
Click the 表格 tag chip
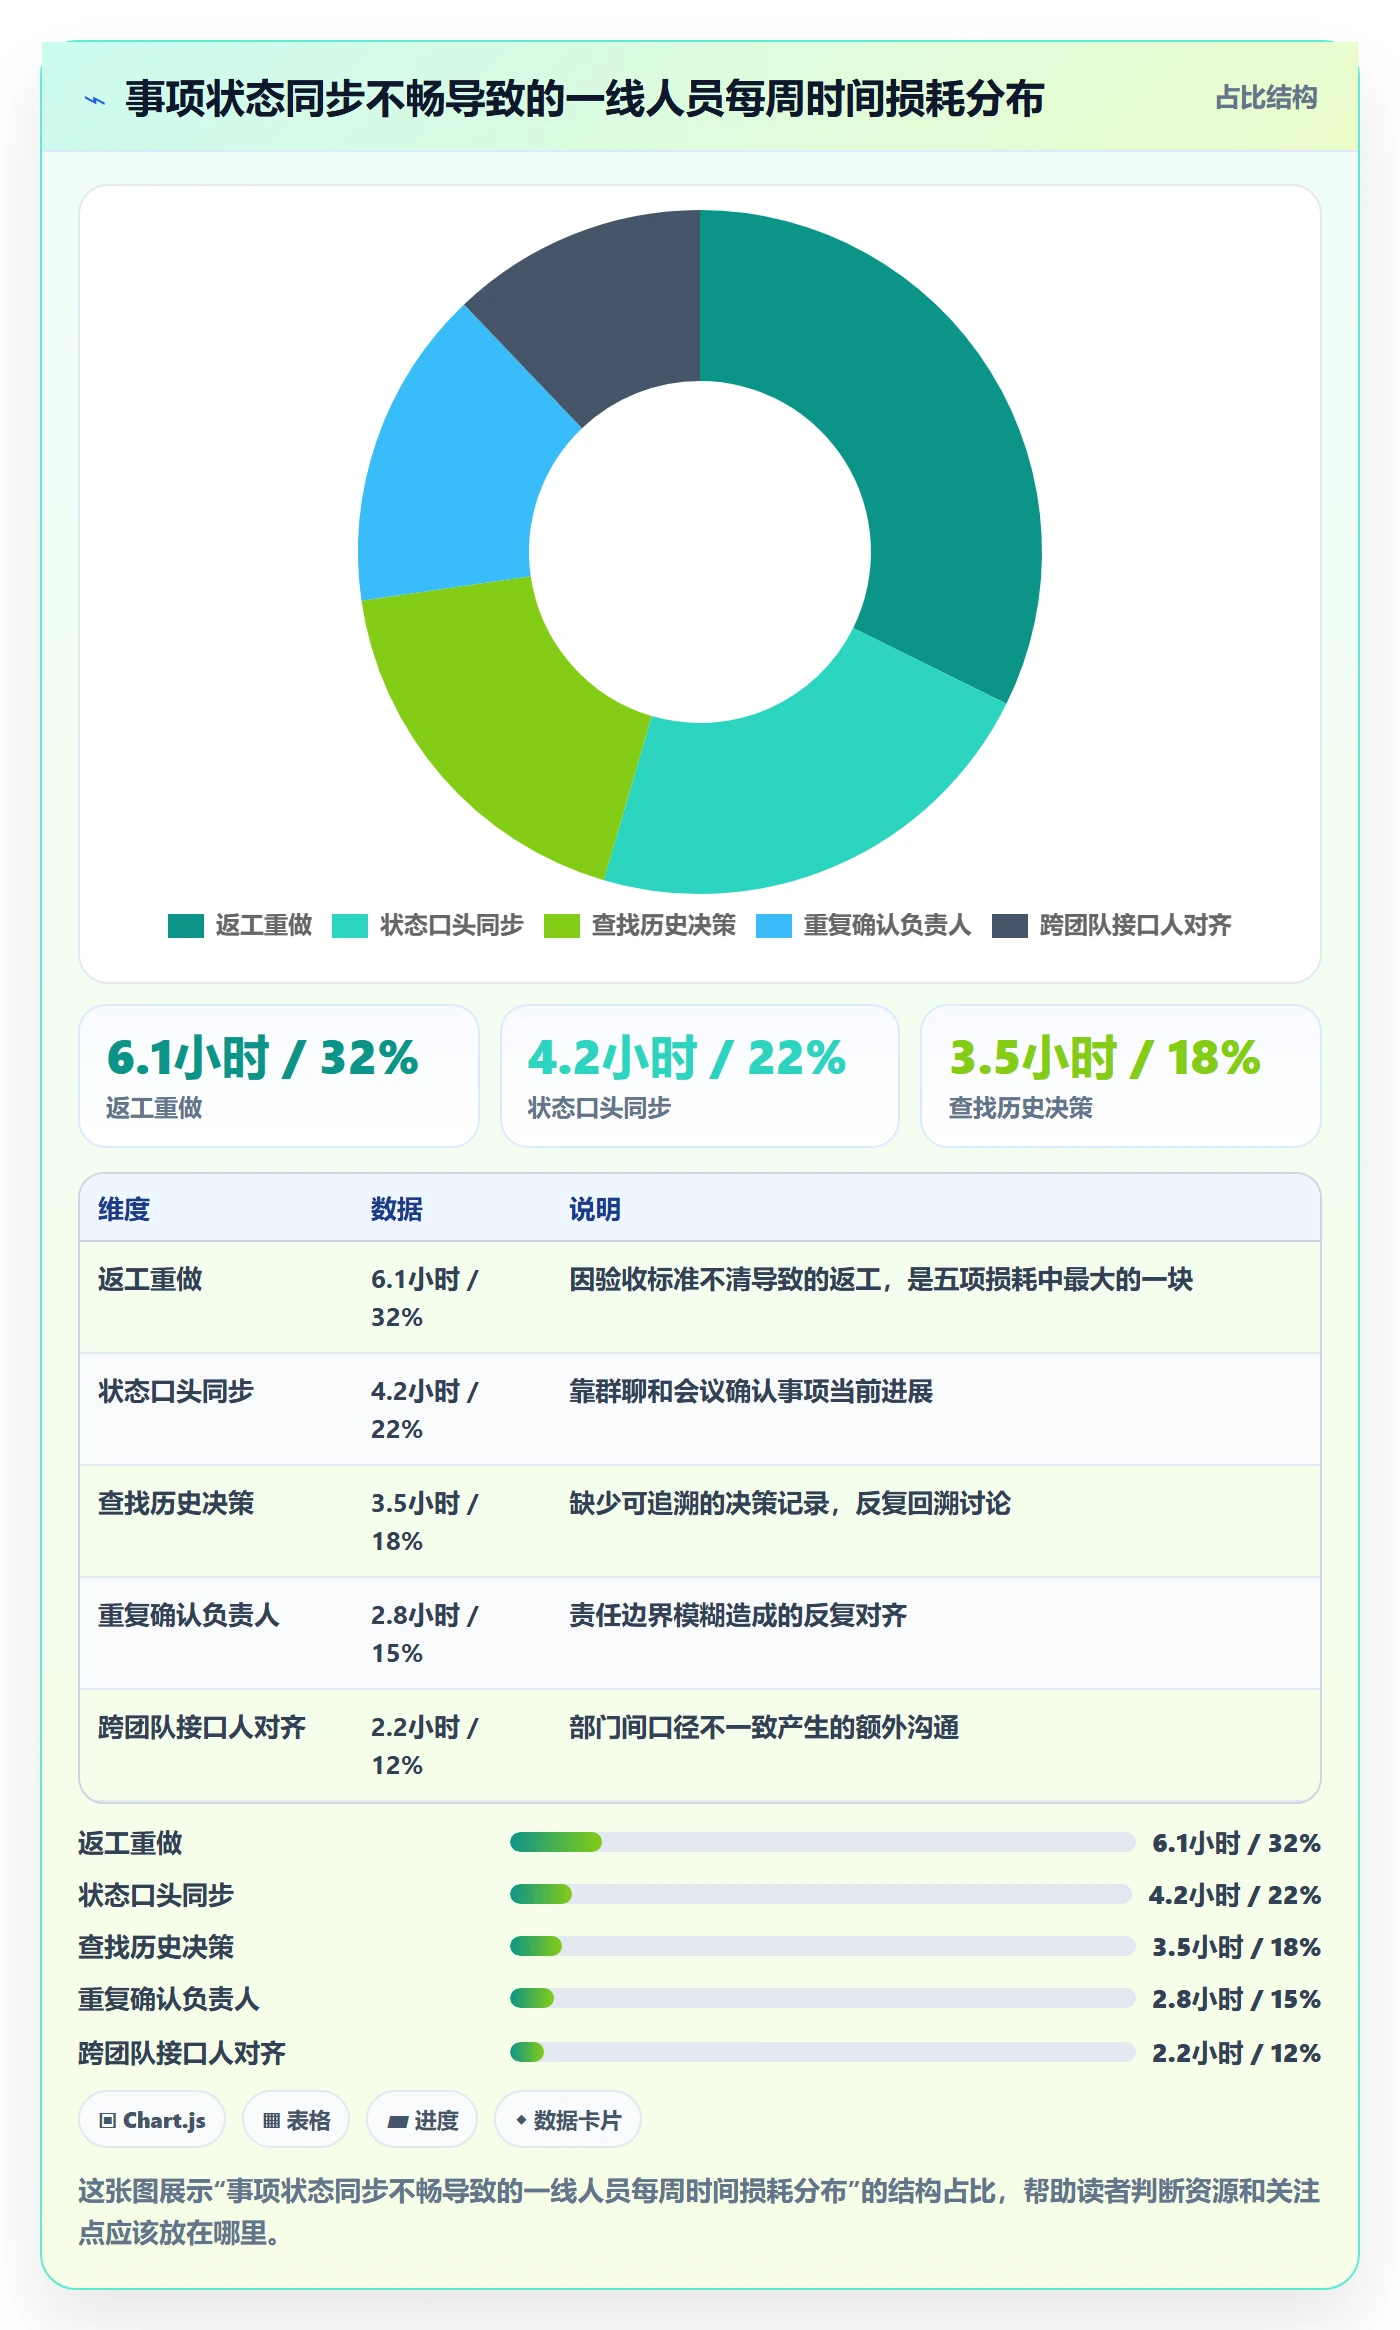point(296,2120)
